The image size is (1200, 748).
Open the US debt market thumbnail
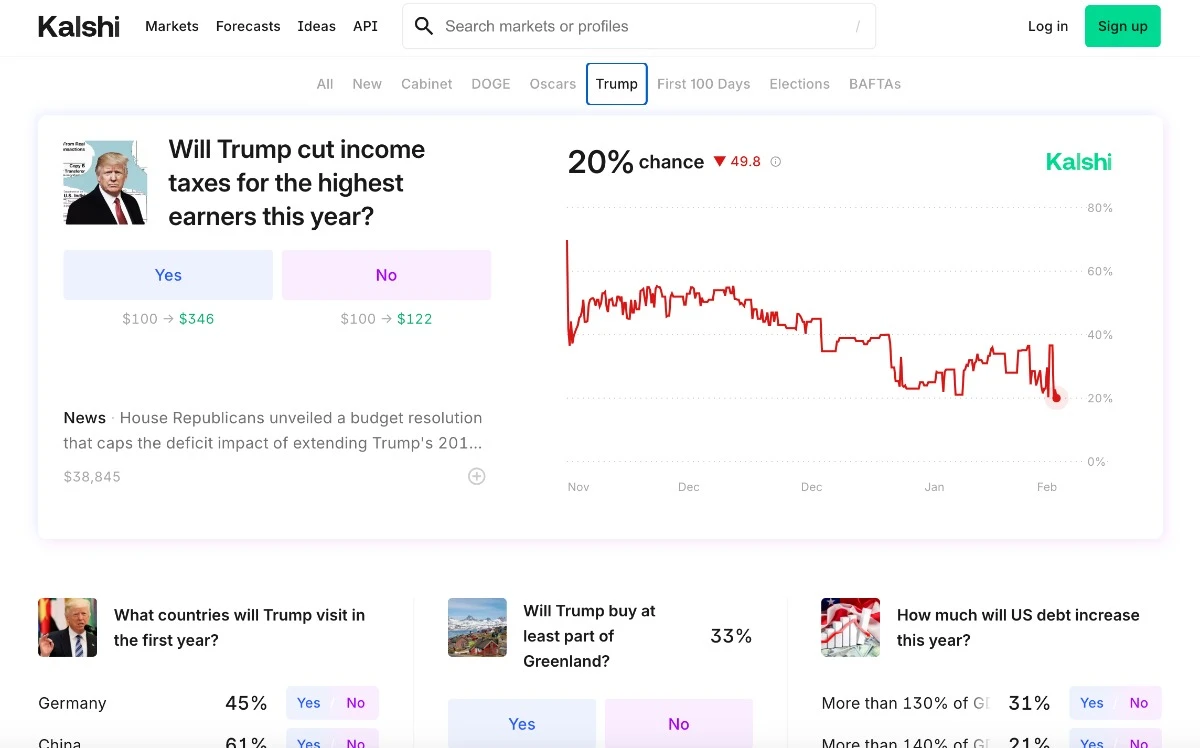tap(850, 627)
